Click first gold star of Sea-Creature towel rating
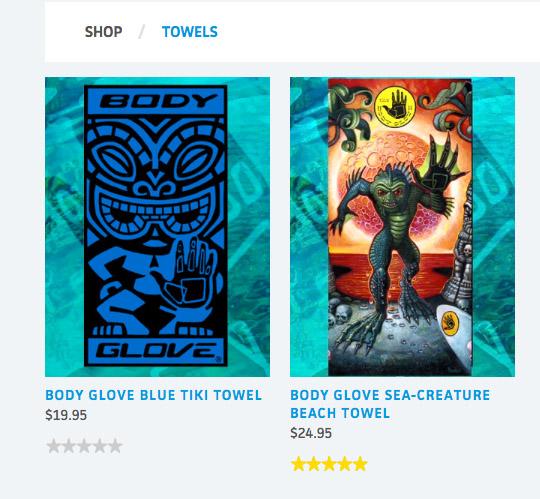The image size is (540, 499). [298, 464]
